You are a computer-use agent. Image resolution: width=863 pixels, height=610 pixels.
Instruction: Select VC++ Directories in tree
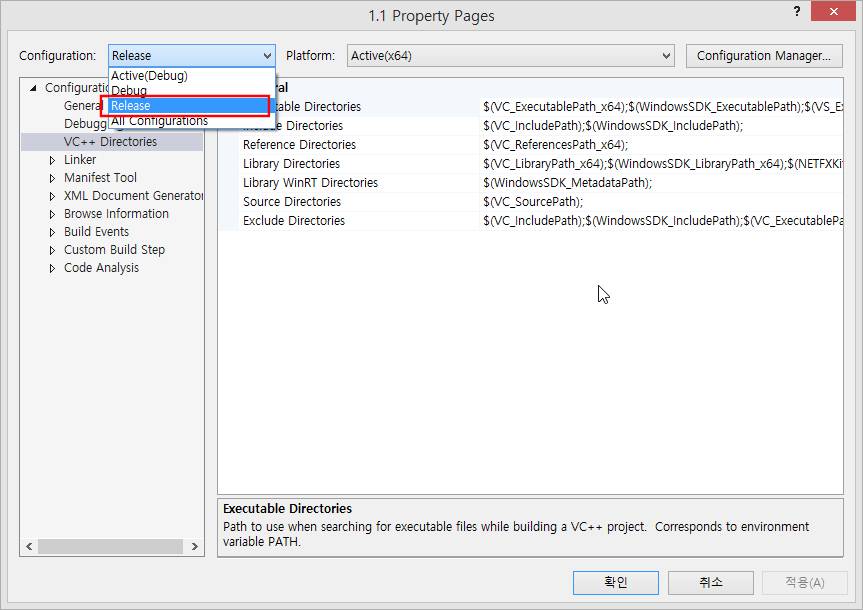(x=110, y=142)
